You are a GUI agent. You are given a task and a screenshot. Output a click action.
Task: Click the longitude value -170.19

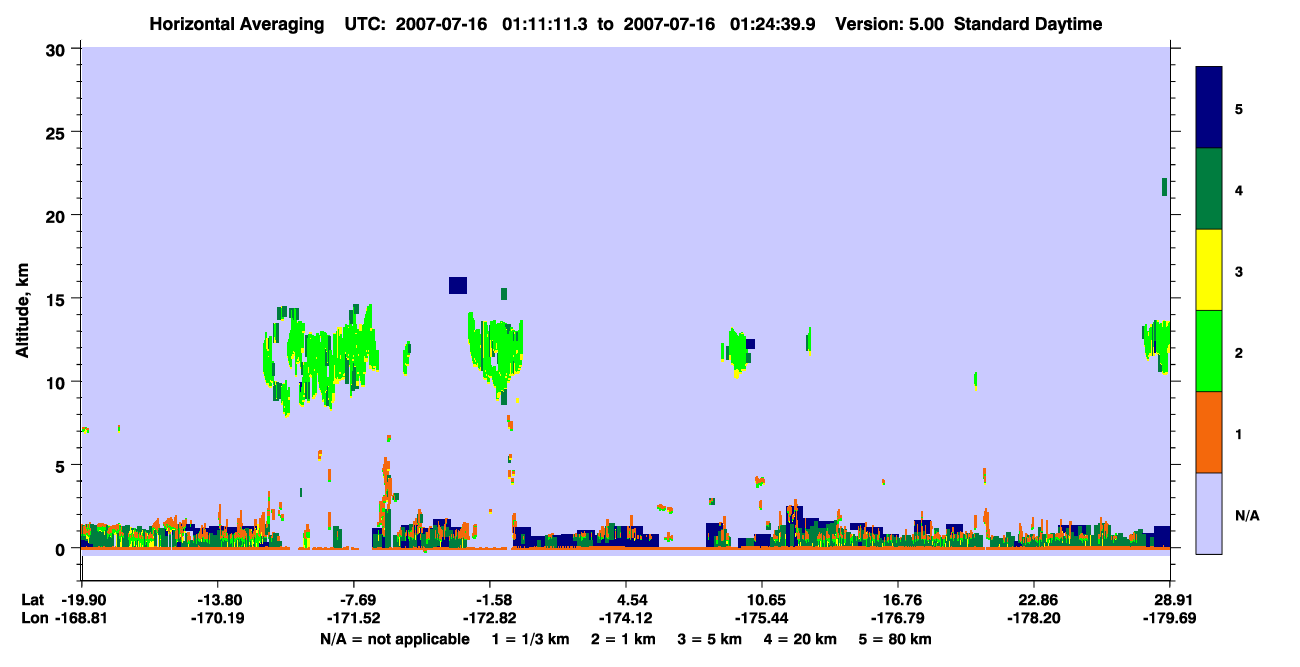[x=217, y=618]
